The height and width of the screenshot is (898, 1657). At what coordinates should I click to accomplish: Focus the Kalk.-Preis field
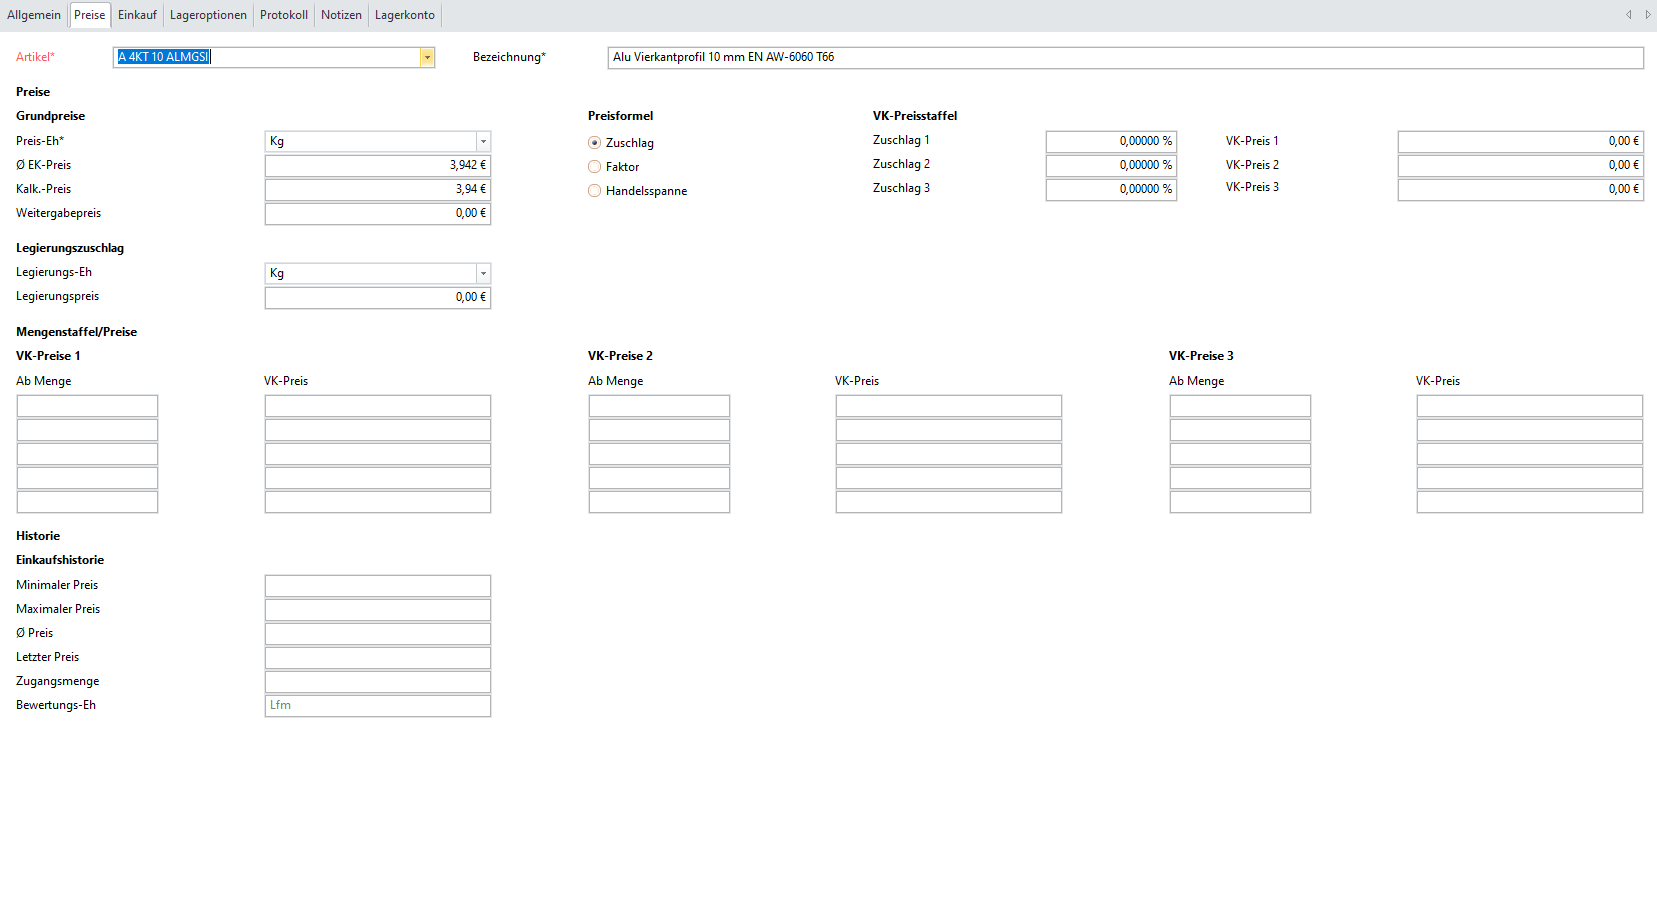[x=377, y=189]
